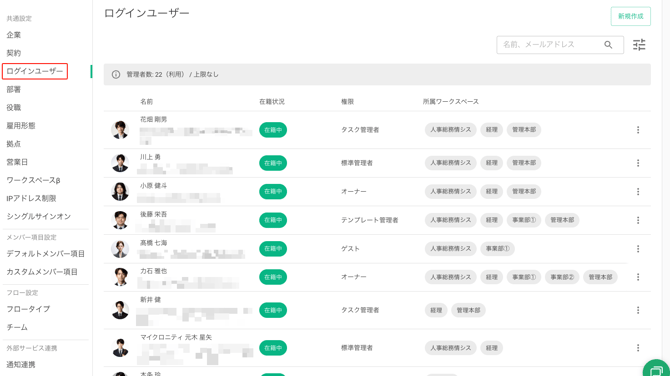Click the 新規作成 button
This screenshot has width=670, height=376.
click(631, 16)
